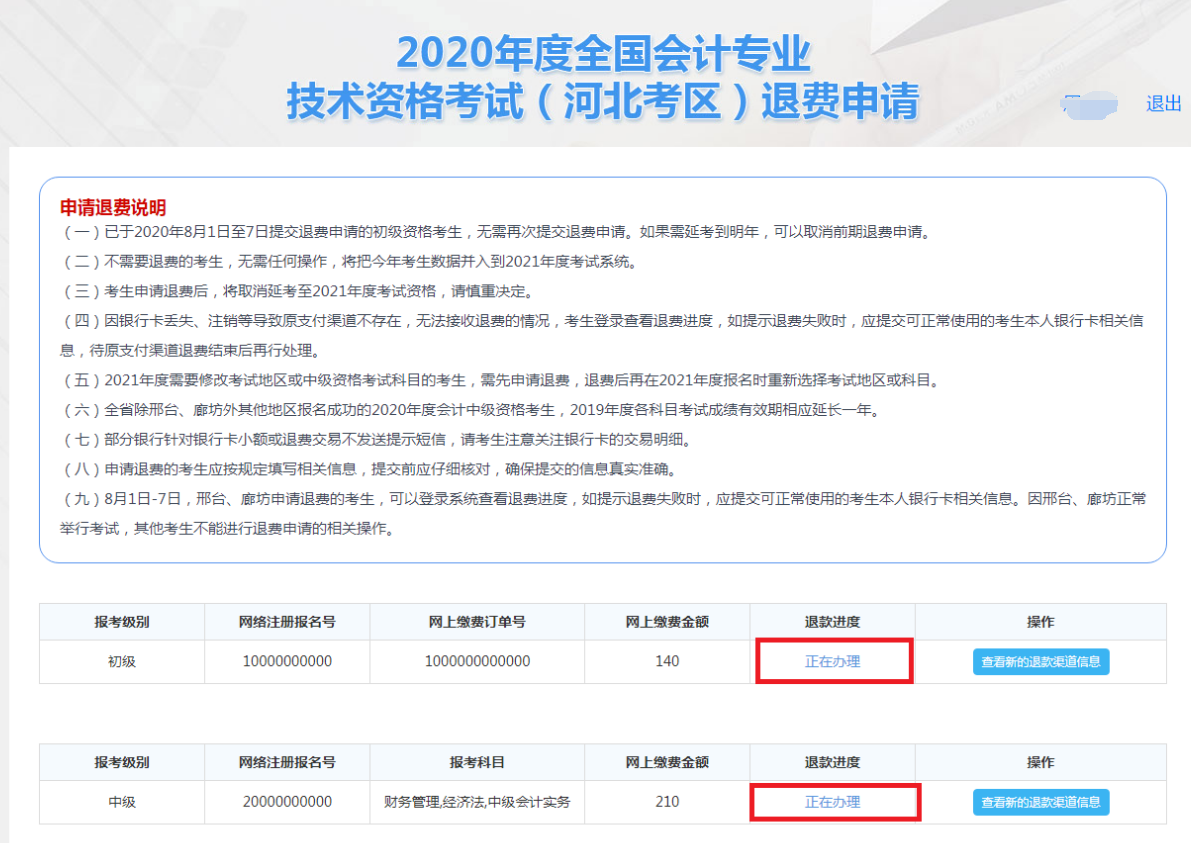Select subjects cell 财务管理,经济法,中级会计实务

[x=477, y=802]
